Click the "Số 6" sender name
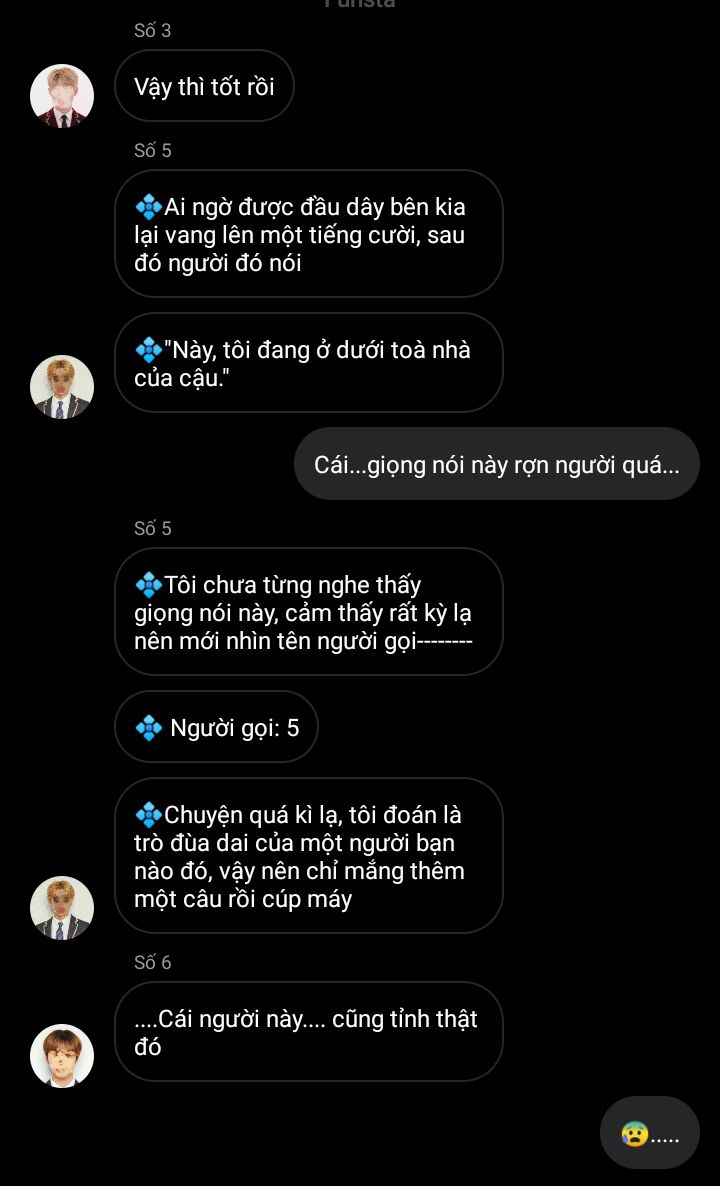 point(153,962)
